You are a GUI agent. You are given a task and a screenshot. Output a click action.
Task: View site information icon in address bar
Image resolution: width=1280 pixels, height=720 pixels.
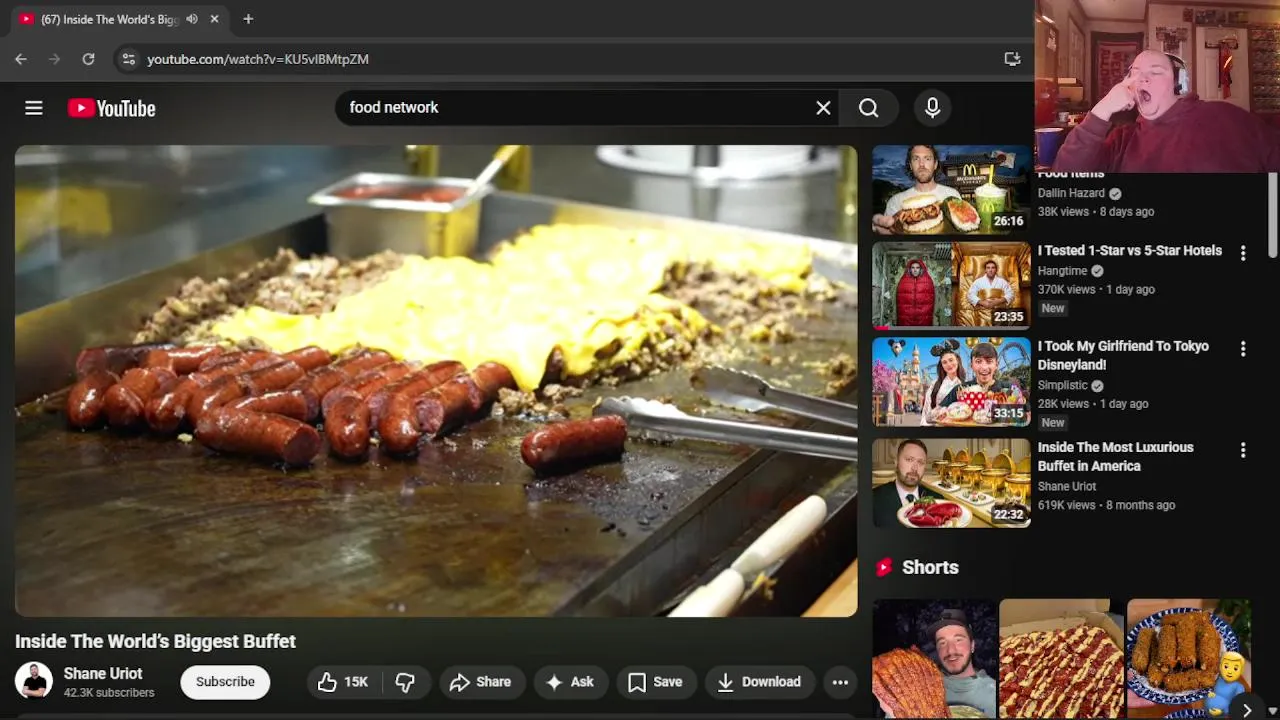coord(128,59)
